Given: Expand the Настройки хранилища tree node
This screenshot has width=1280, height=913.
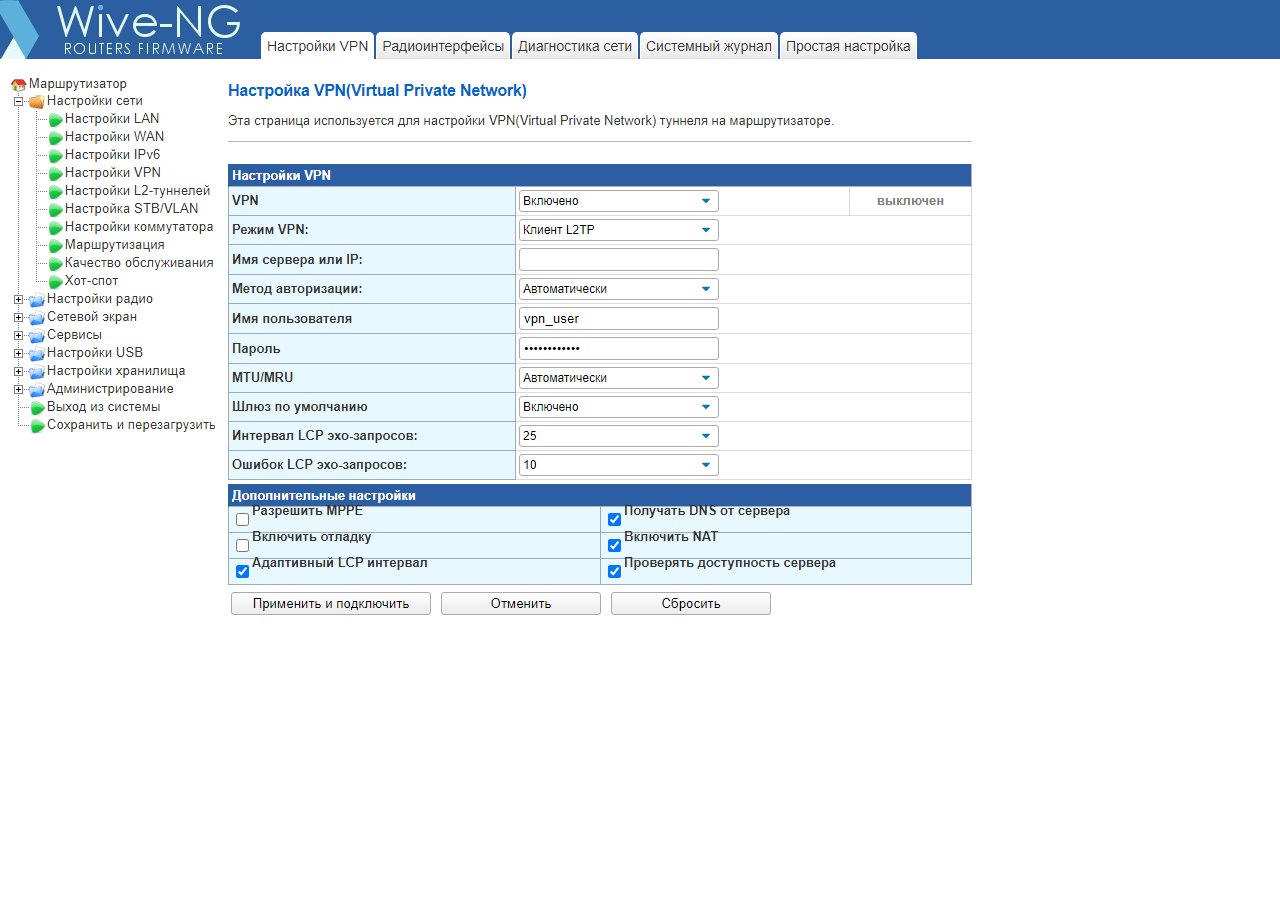Looking at the screenshot, I should click(x=18, y=372).
